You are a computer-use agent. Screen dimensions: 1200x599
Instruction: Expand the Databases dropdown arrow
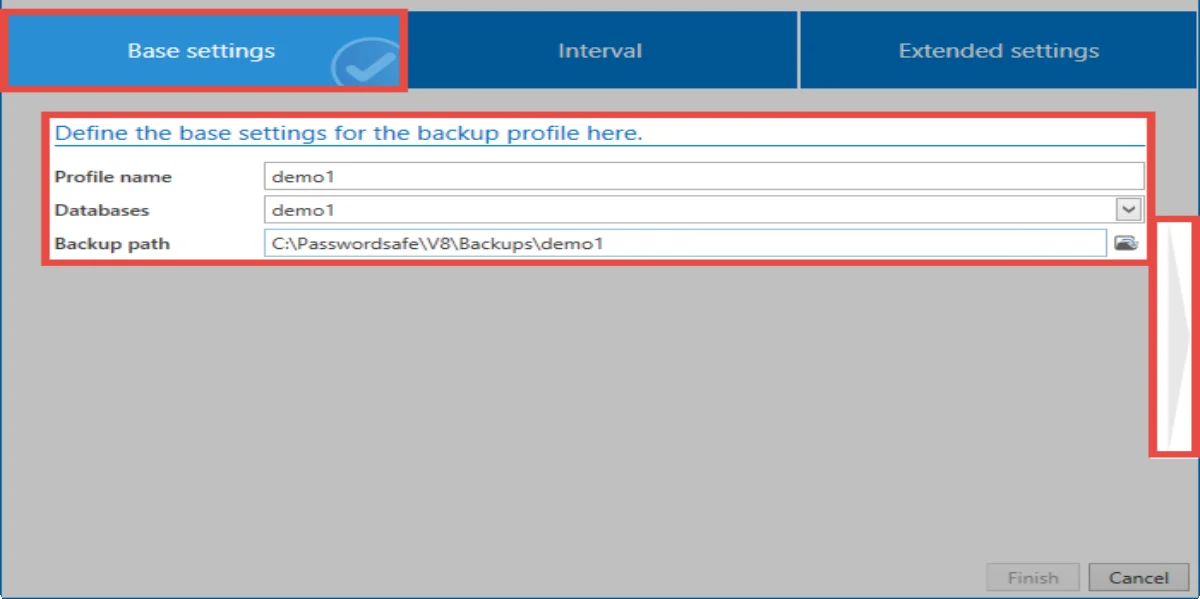tap(1128, 209)
